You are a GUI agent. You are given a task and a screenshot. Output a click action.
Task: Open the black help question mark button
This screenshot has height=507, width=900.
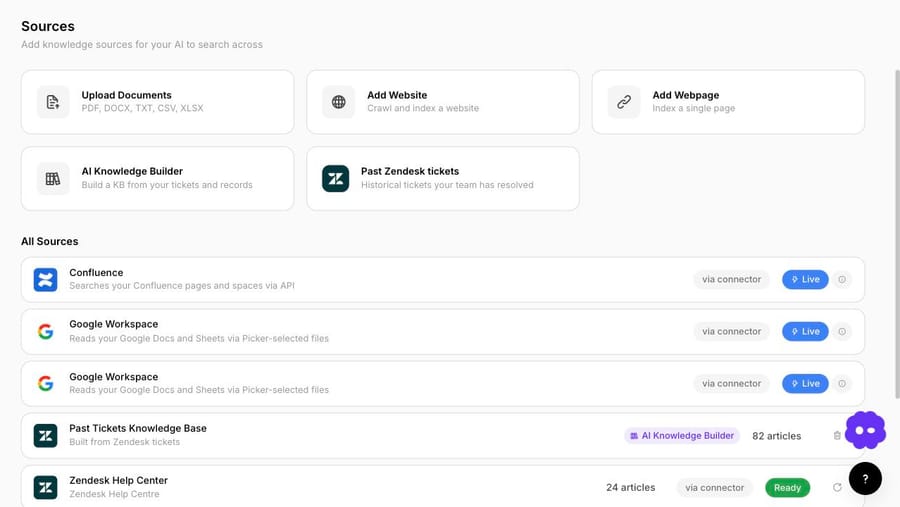click(x=866, y=478)
